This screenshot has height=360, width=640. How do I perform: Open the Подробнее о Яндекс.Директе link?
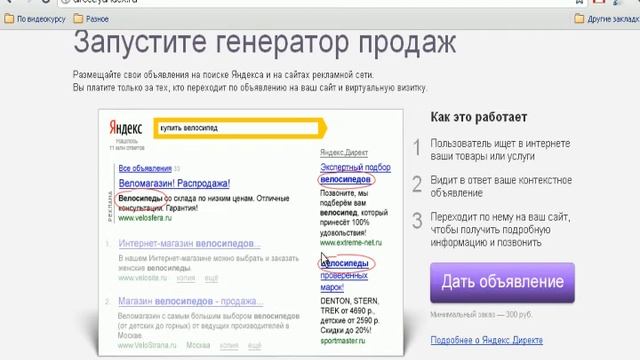487,340
